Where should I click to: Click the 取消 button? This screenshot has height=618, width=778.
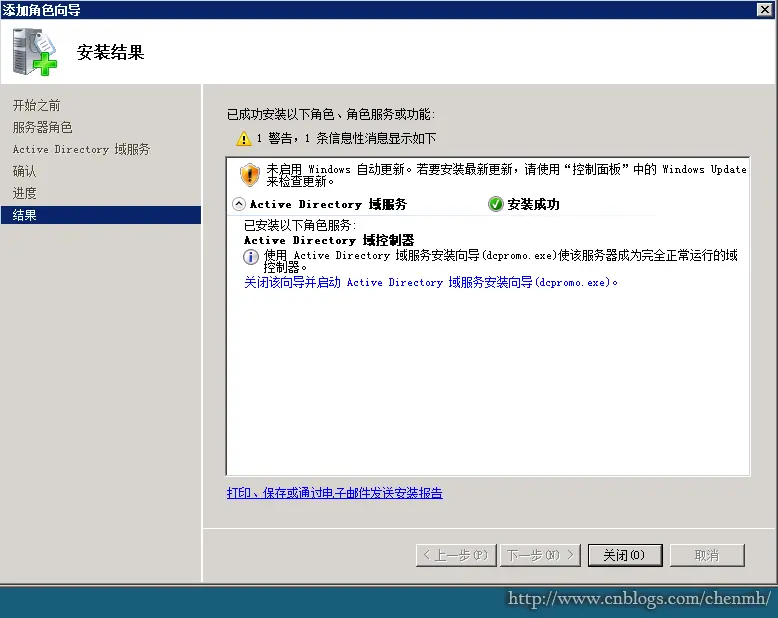(707, 555)
